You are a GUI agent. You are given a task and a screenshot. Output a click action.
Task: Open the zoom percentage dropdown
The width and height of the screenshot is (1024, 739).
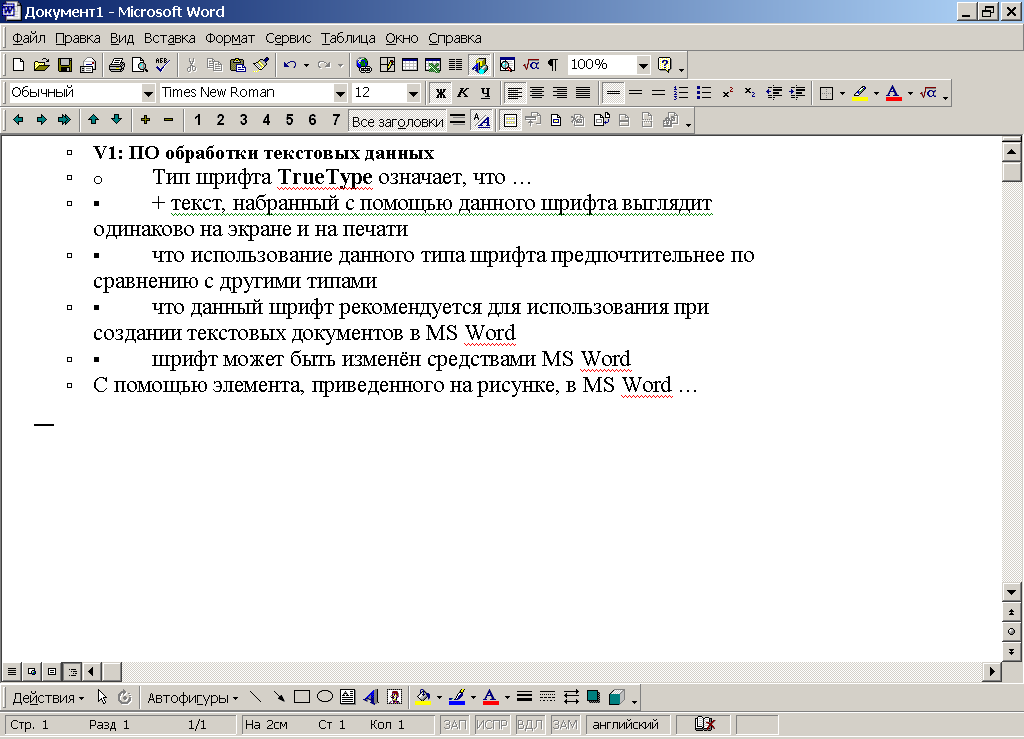(x=643, y=65)
